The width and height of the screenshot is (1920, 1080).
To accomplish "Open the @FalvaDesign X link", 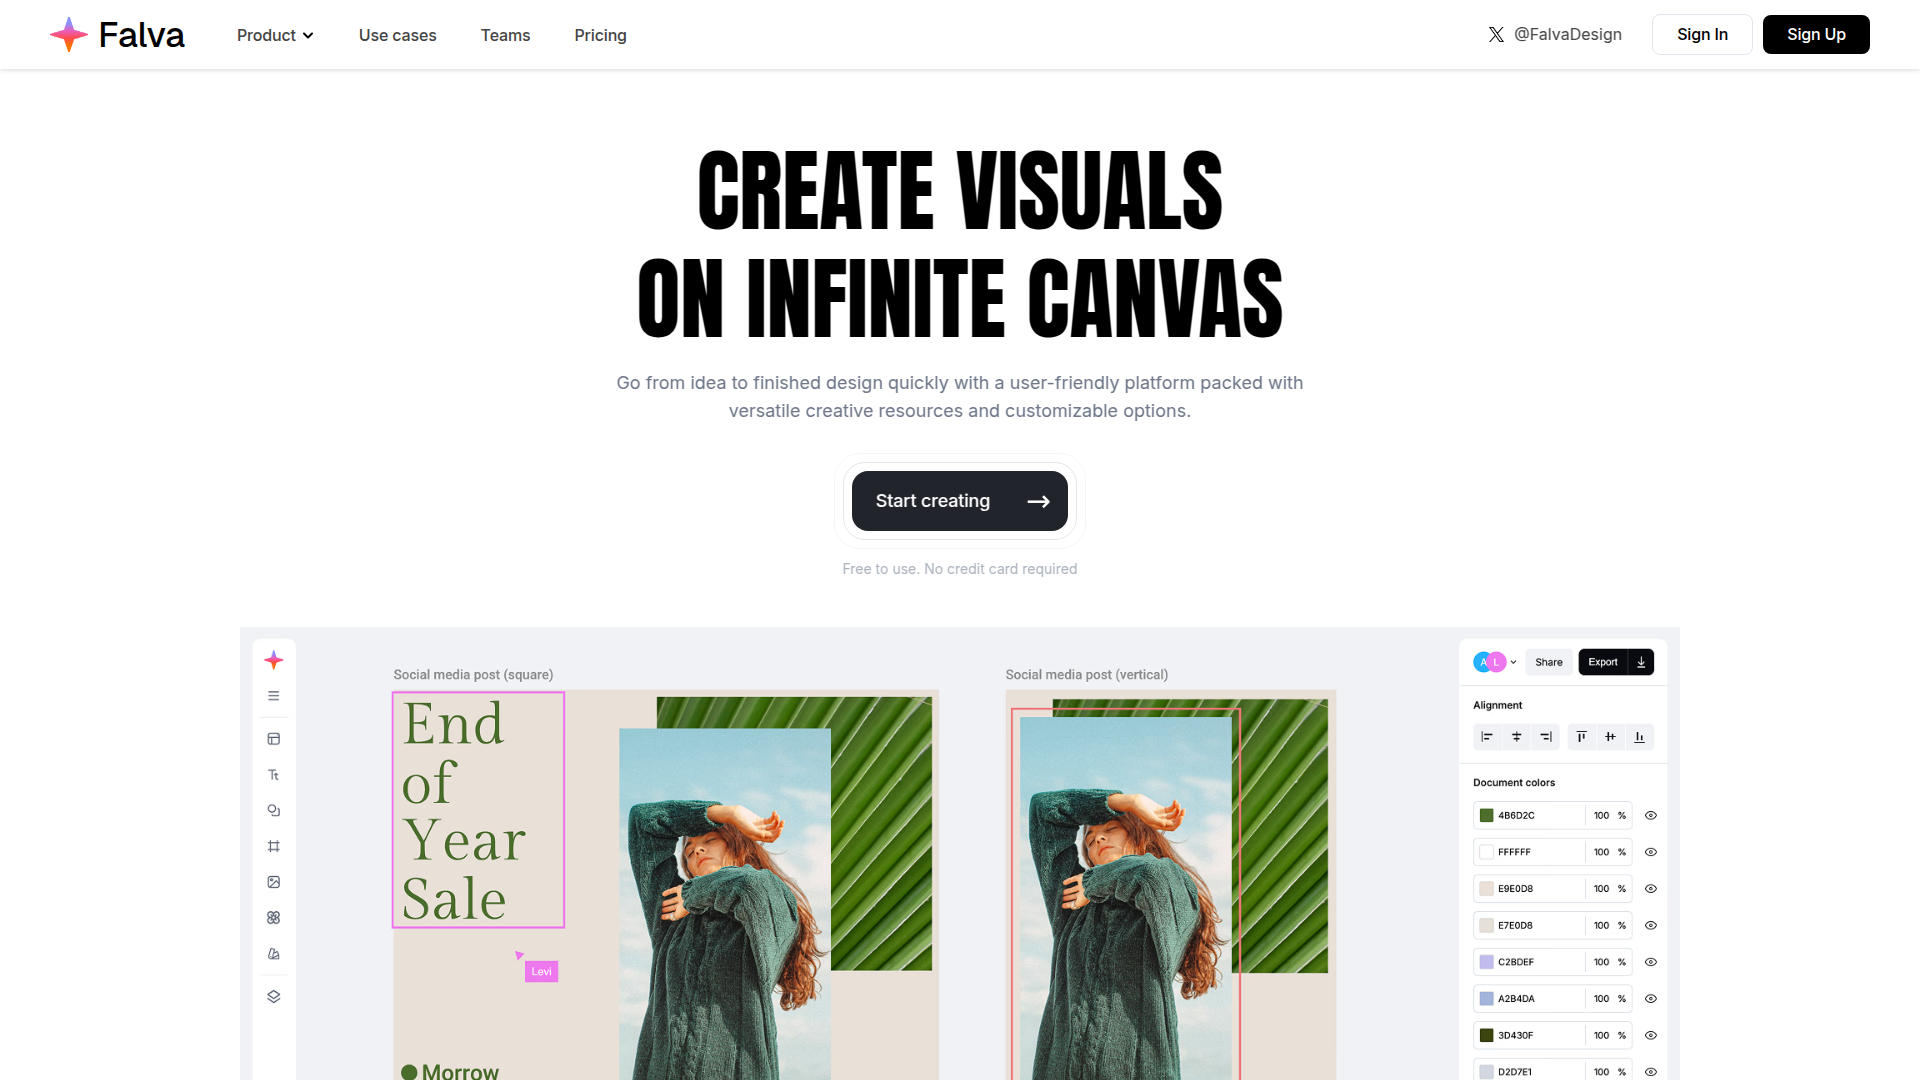I will coord(1555,34).
